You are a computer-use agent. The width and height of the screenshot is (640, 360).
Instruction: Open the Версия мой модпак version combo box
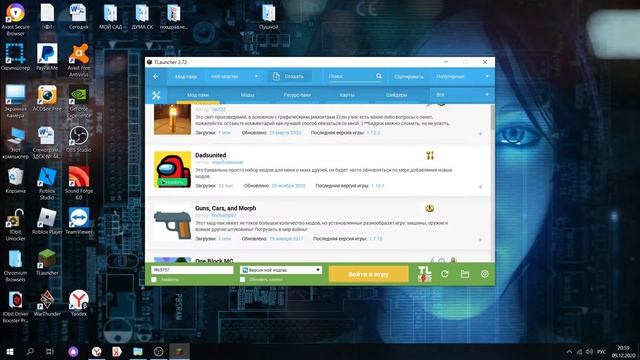280,270
